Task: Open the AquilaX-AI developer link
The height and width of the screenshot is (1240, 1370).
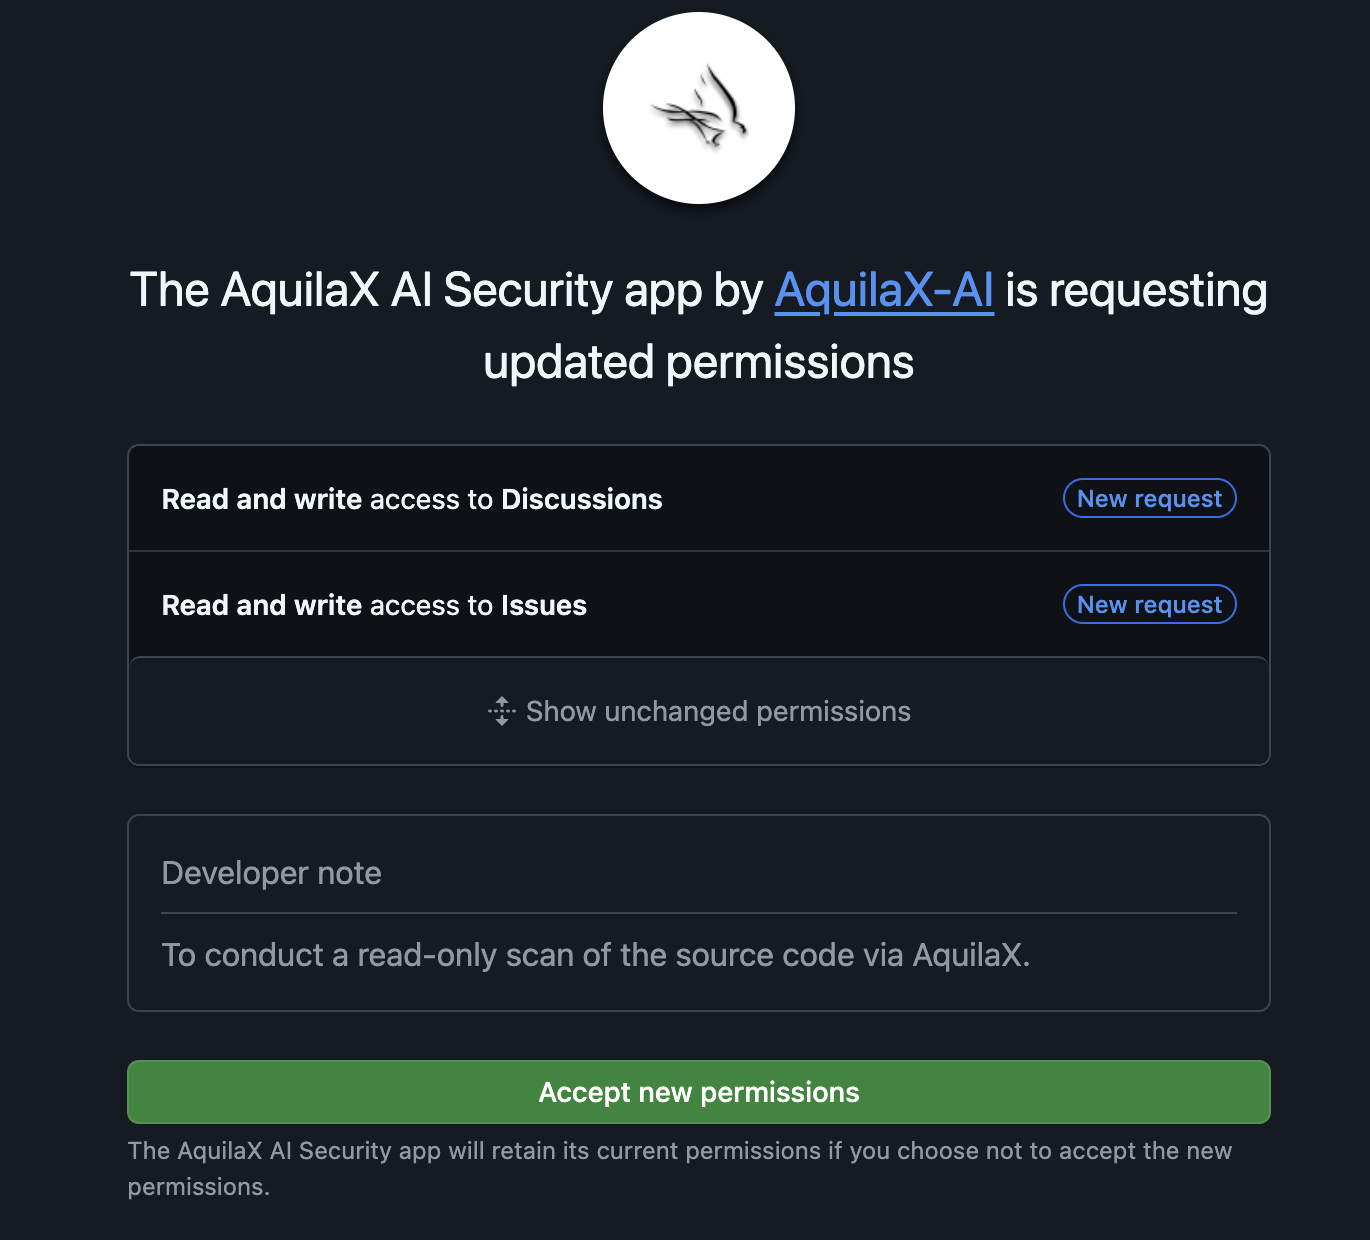Action: coord(884,291)
